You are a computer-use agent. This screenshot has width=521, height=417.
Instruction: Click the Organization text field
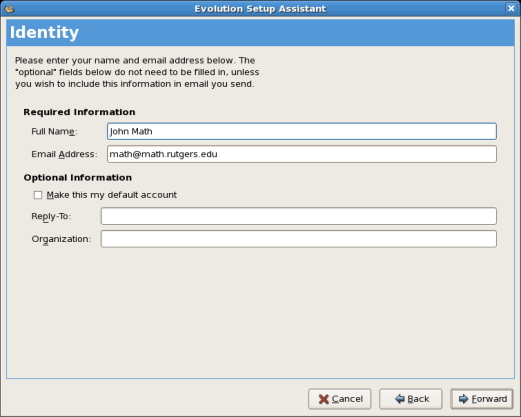pyautogui.click(x=299, y=239)
